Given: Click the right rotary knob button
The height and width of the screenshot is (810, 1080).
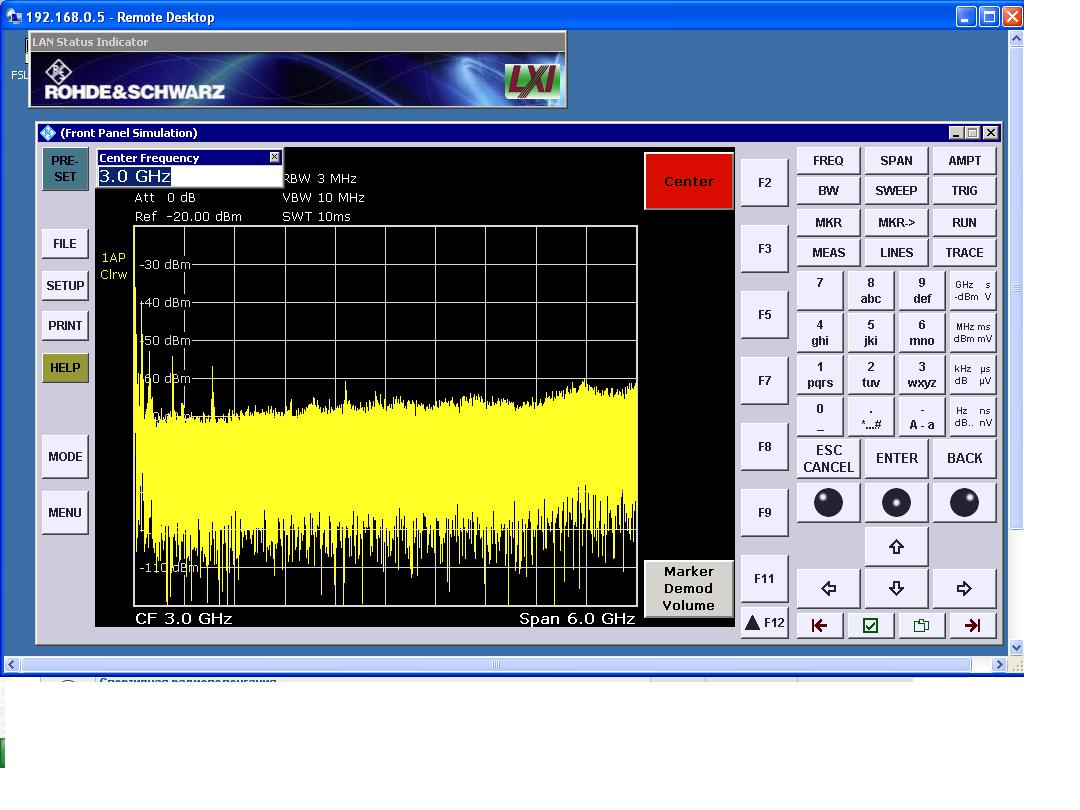Looking at the screenshot, I should pyautogui.click(x=964, y=502).
